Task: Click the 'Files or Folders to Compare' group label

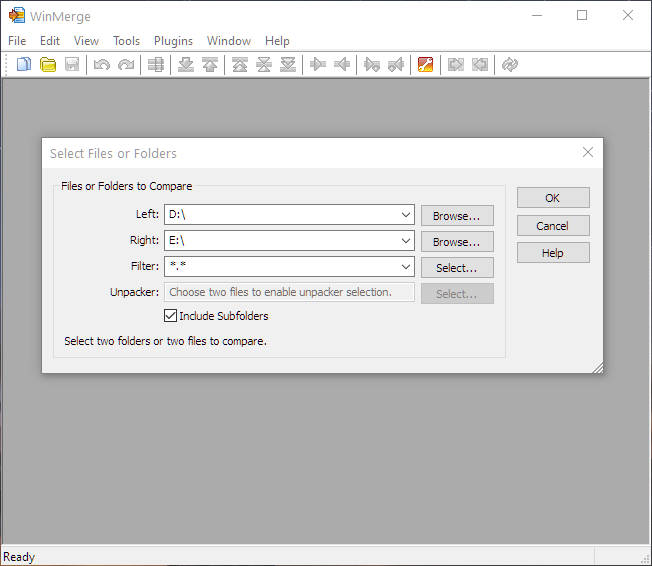Action: coord(126,186)
